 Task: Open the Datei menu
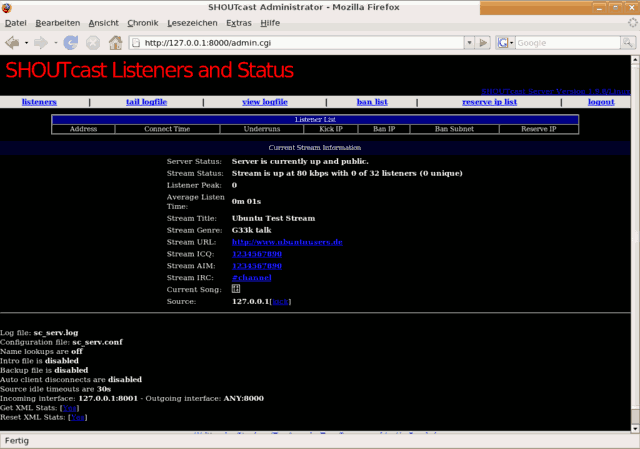tap(16, 23)
